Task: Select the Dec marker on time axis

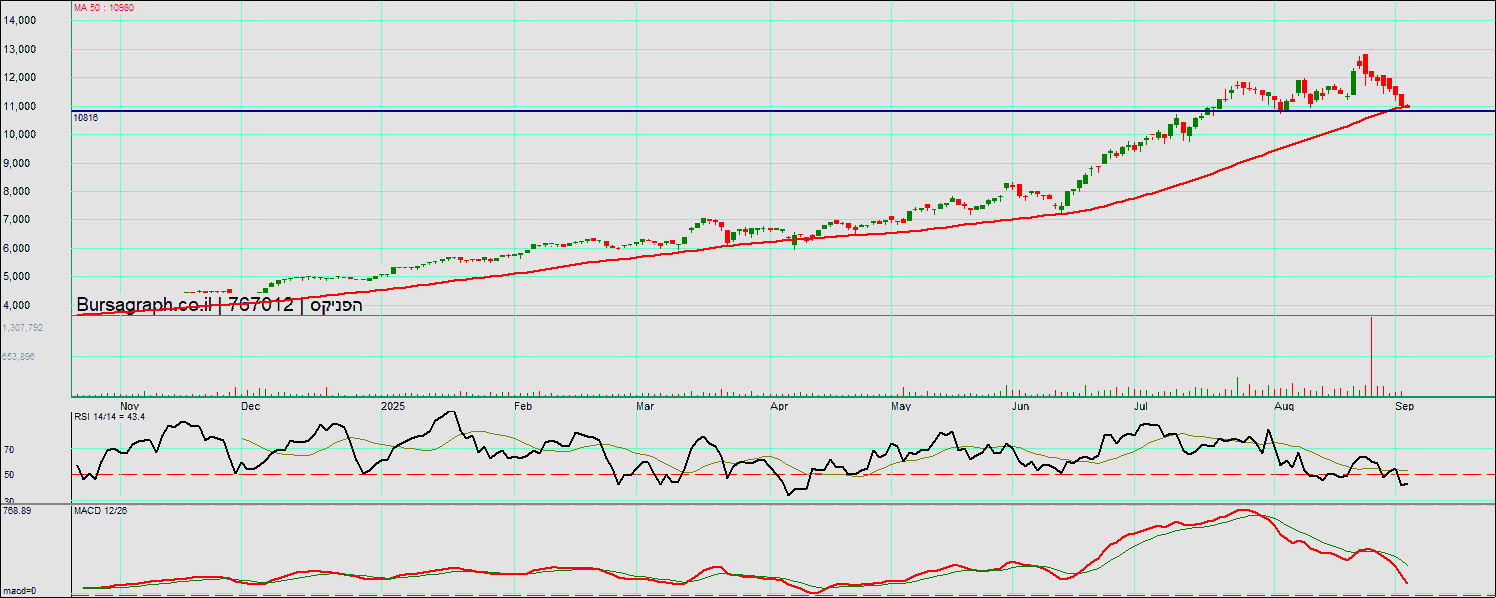Action: pyautogui.click(x=250, y=407)
